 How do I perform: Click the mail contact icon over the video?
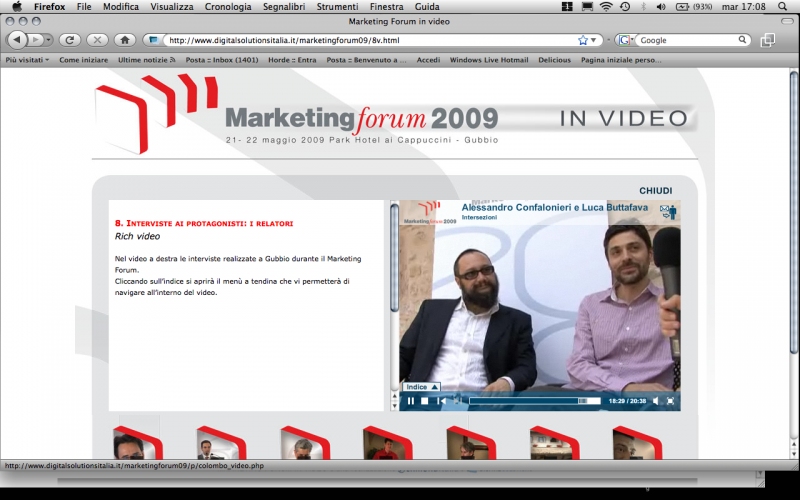(x=668, y=211)
